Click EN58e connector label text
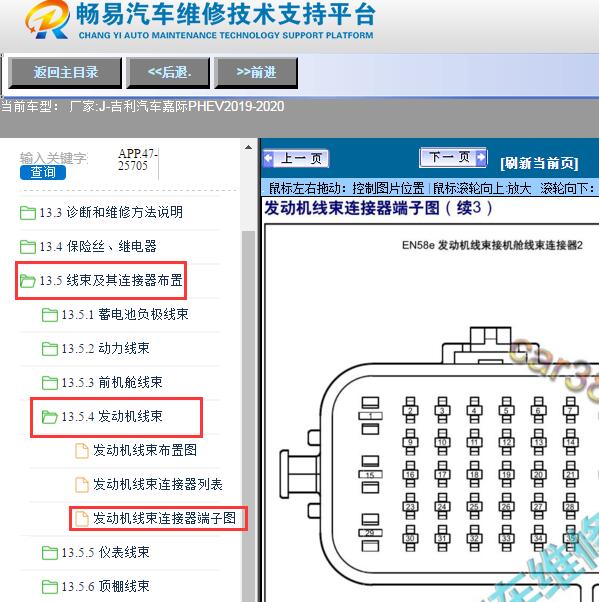 [x=492, y=245]
